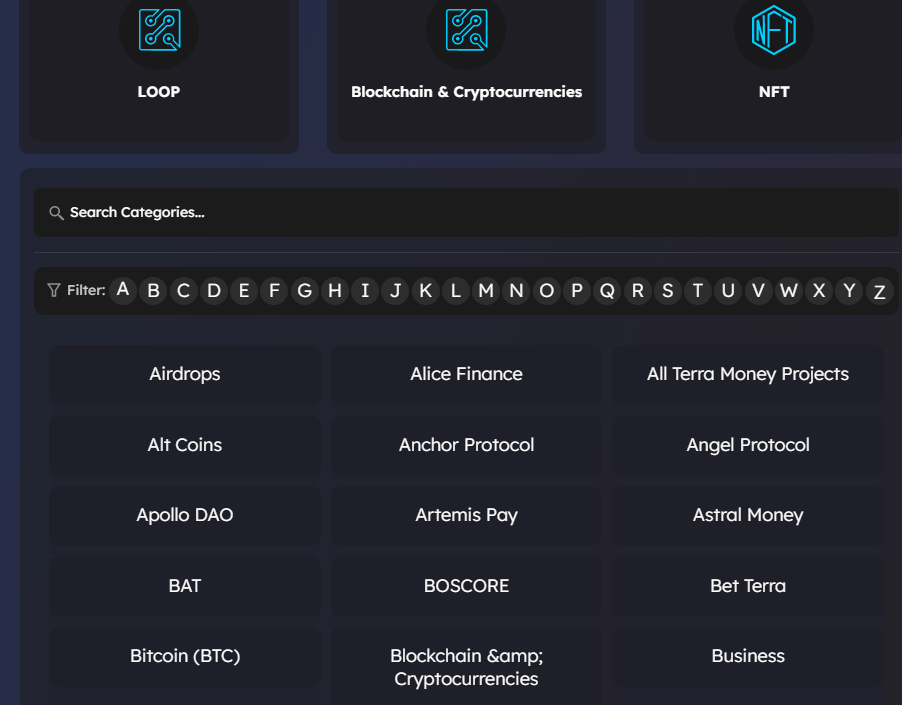Click the LOOP circuit icon
The height and width of the screenshot is (705, 902).
pos(159,30)
